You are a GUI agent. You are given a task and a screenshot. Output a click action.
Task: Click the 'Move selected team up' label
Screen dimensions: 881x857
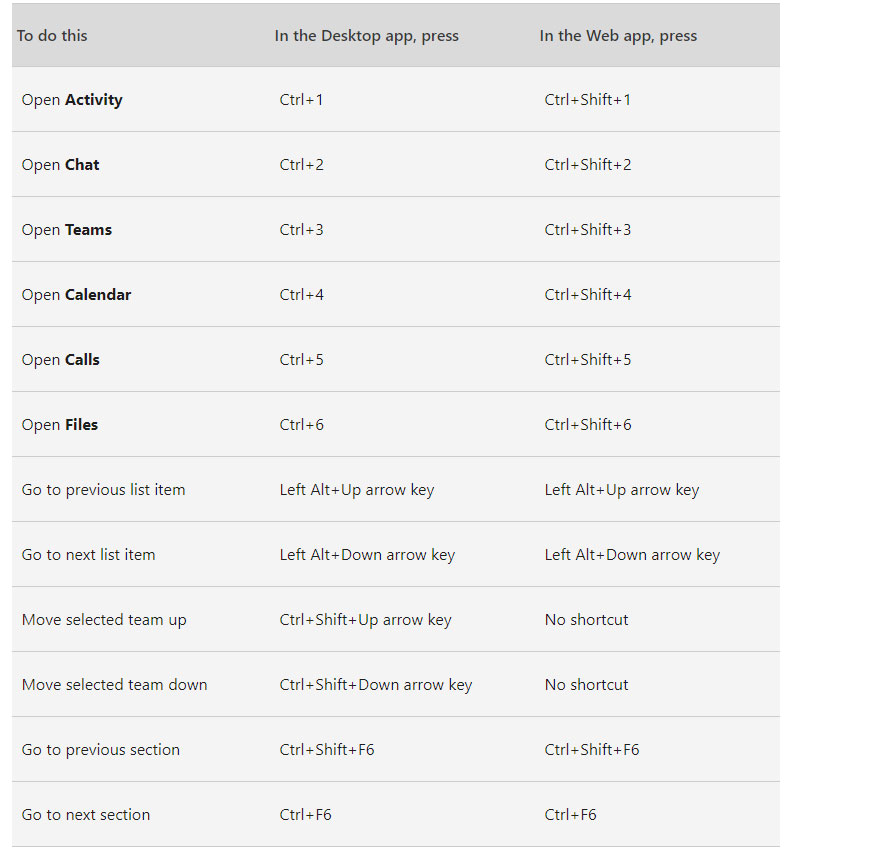tap(104, 620)
